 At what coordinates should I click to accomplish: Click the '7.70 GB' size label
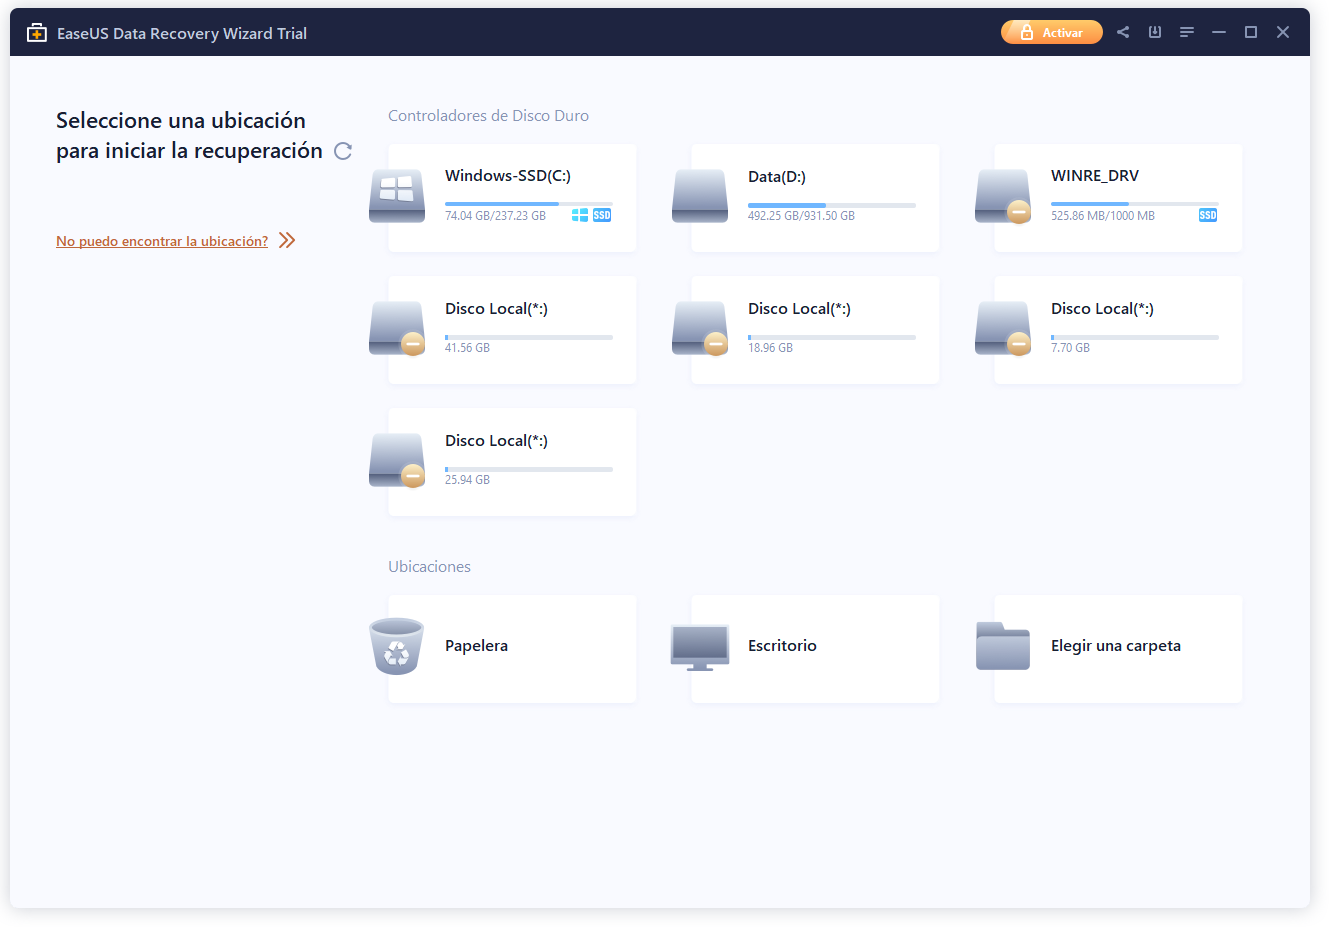1070,348
